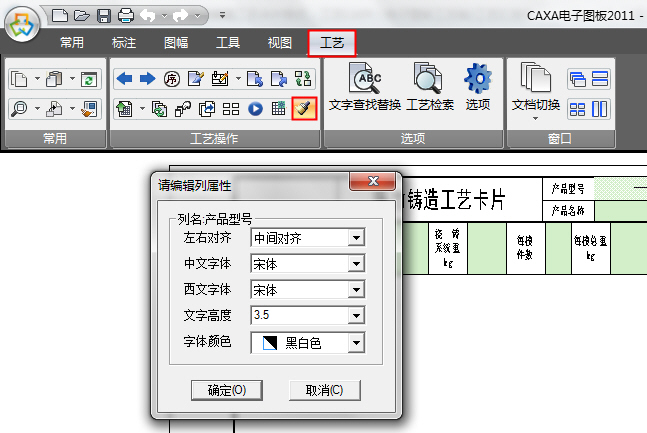Expand the redo history arrow
Image resolution: width=647 pixels, height=433 pixels.
[x=197, y=16]
